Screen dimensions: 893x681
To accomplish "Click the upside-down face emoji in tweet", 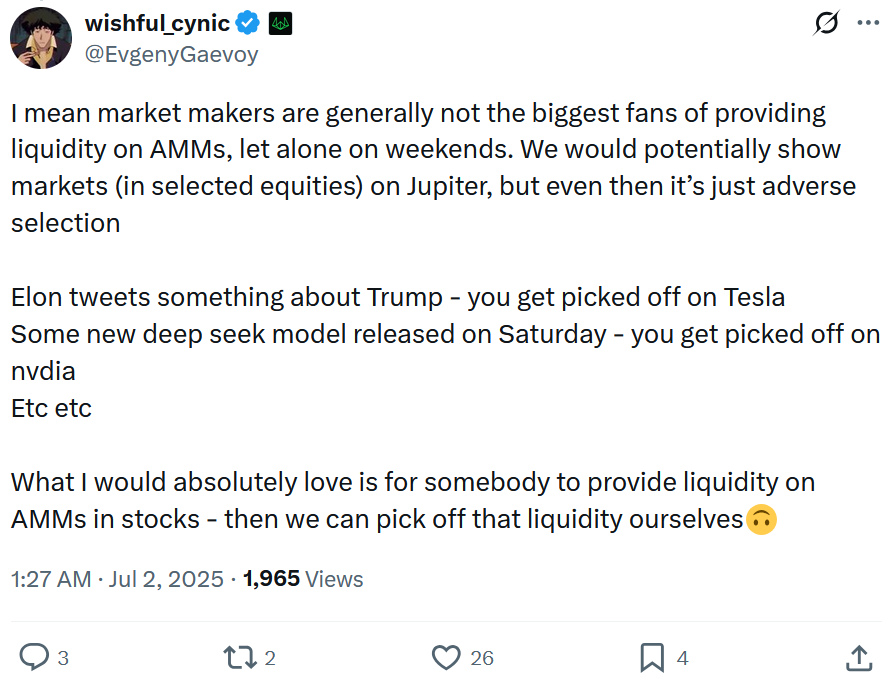I will (759, 519).
